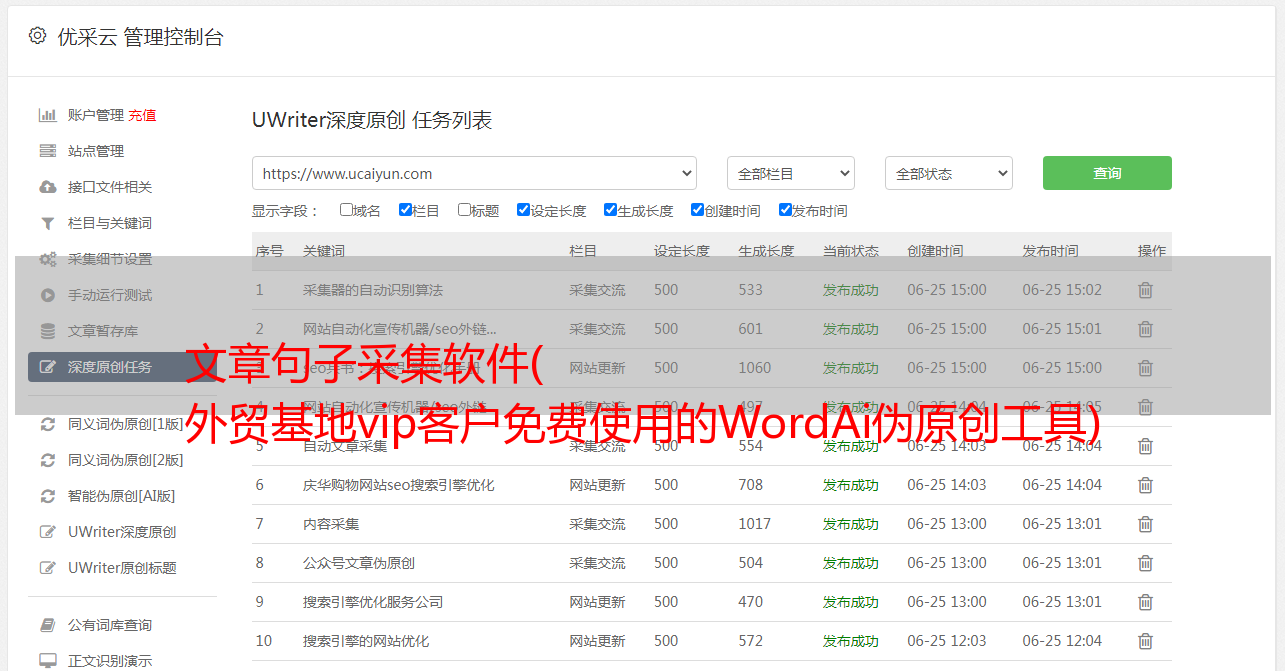Open the site URL dropdown
Image resolution: width=1285 pixels, height=671 pixels.
click(x=474, y=173)
